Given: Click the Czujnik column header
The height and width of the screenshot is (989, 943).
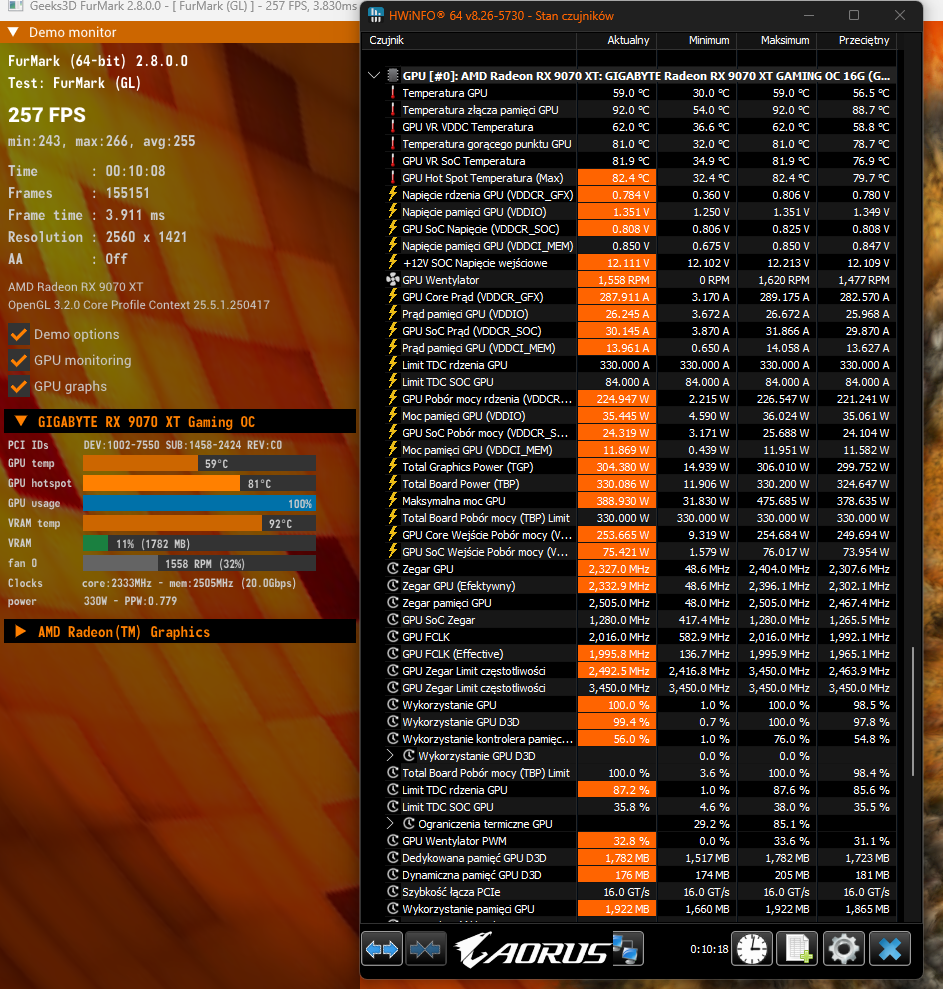Looking at the screenshot, I should pyautogui.click(x=469, y=40).
